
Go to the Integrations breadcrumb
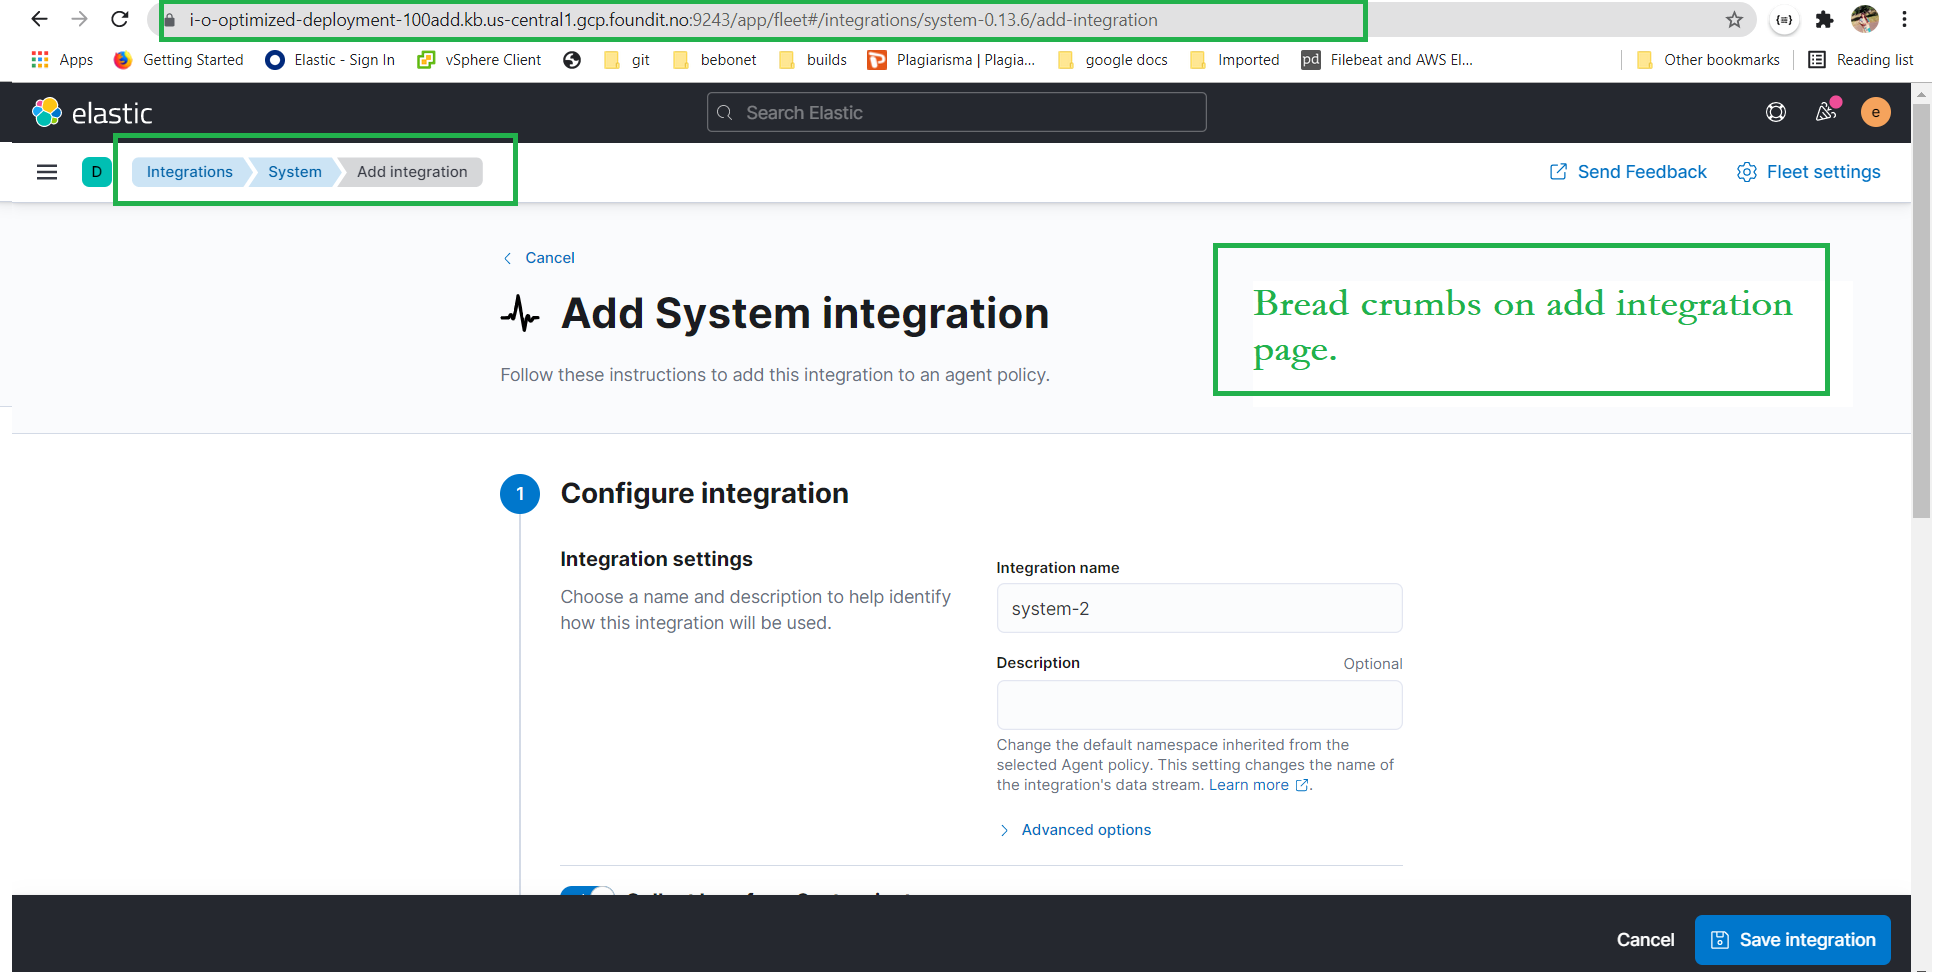click(x=189, y=172)
